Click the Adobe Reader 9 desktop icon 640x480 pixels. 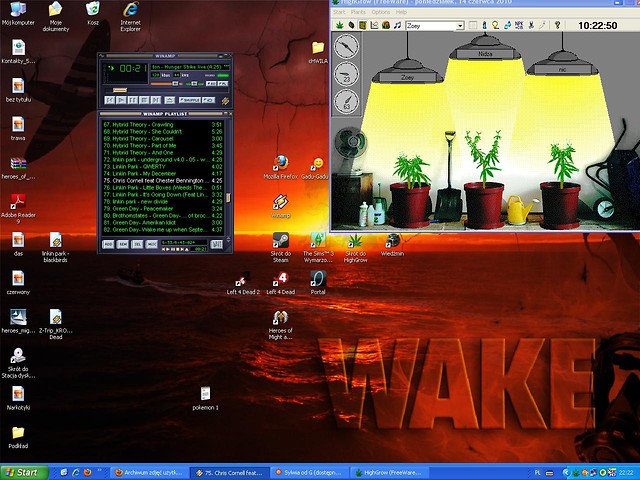coord(18,209)
